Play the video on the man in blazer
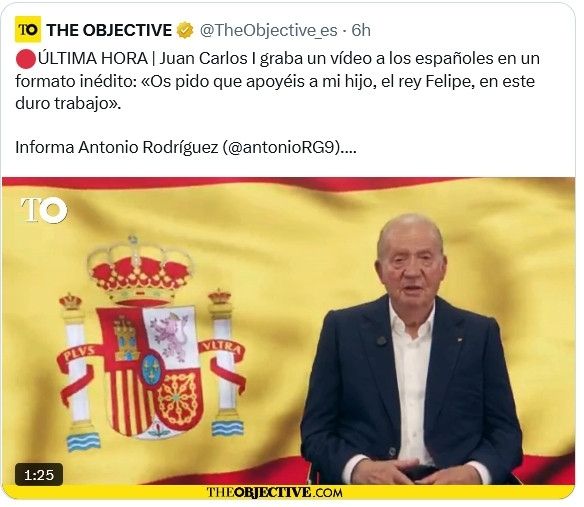584x507 pixels. [412, 350]
